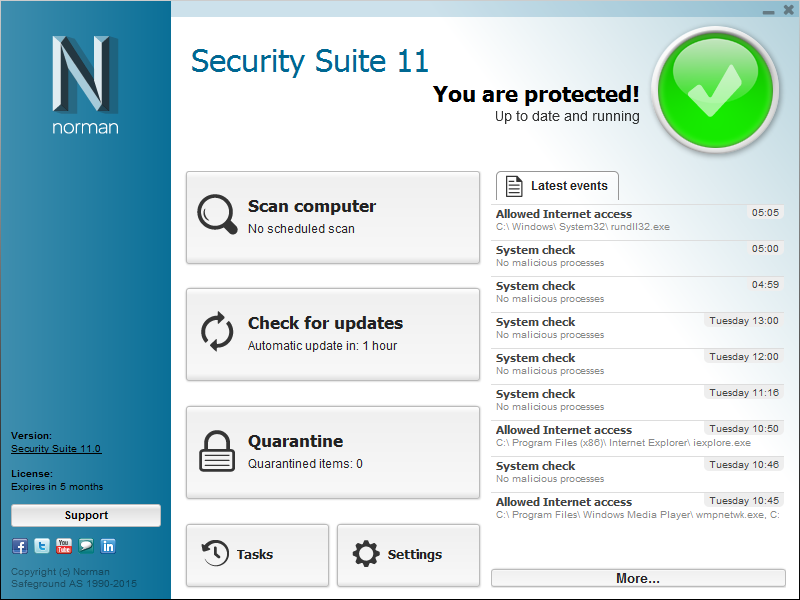The width and height of the screenshot is (800, 600).
Task: Select the Latest events tab
Action: click(x=557, y=186)
